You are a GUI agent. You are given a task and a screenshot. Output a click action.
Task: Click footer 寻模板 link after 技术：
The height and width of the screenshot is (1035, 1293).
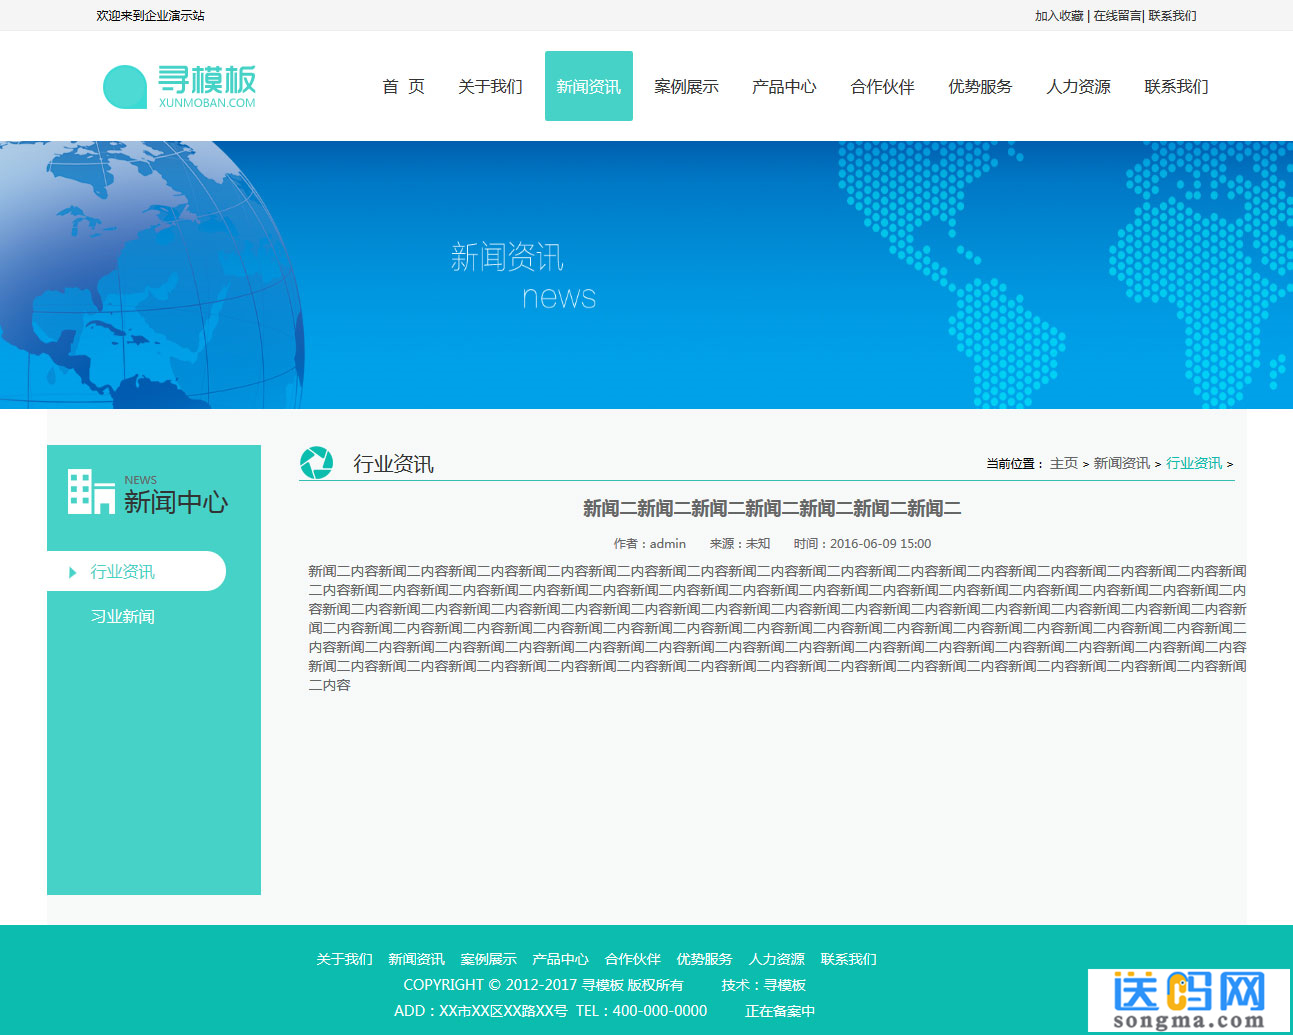(x=785, y=985)
